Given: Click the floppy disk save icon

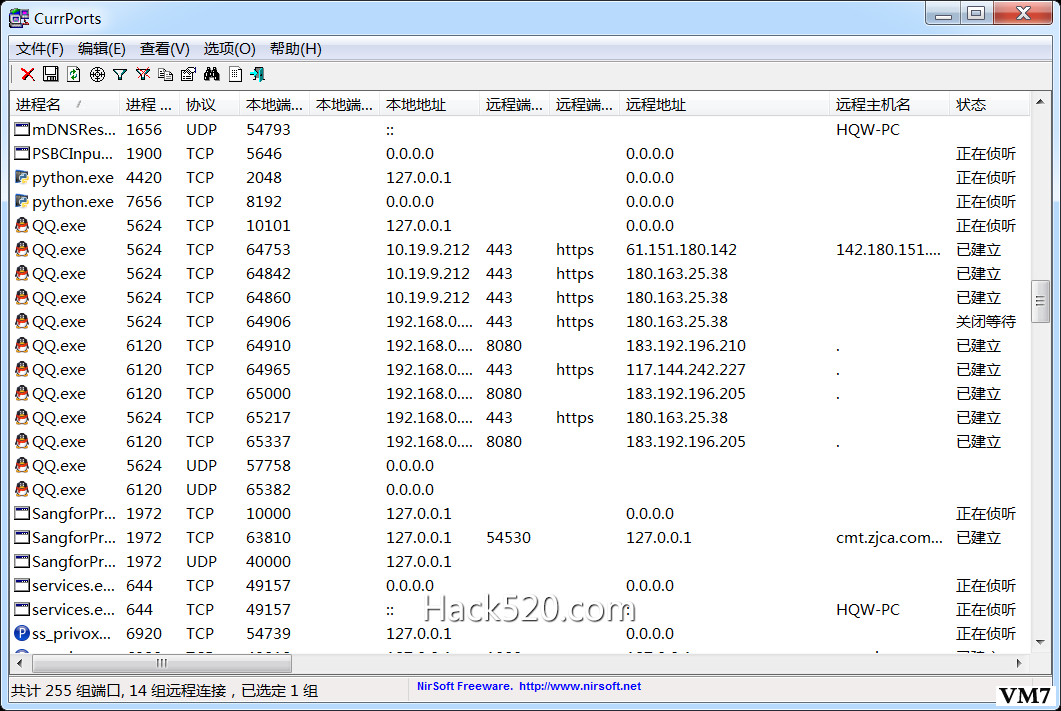Looking at the screenshot, I should tap(51, 74).
